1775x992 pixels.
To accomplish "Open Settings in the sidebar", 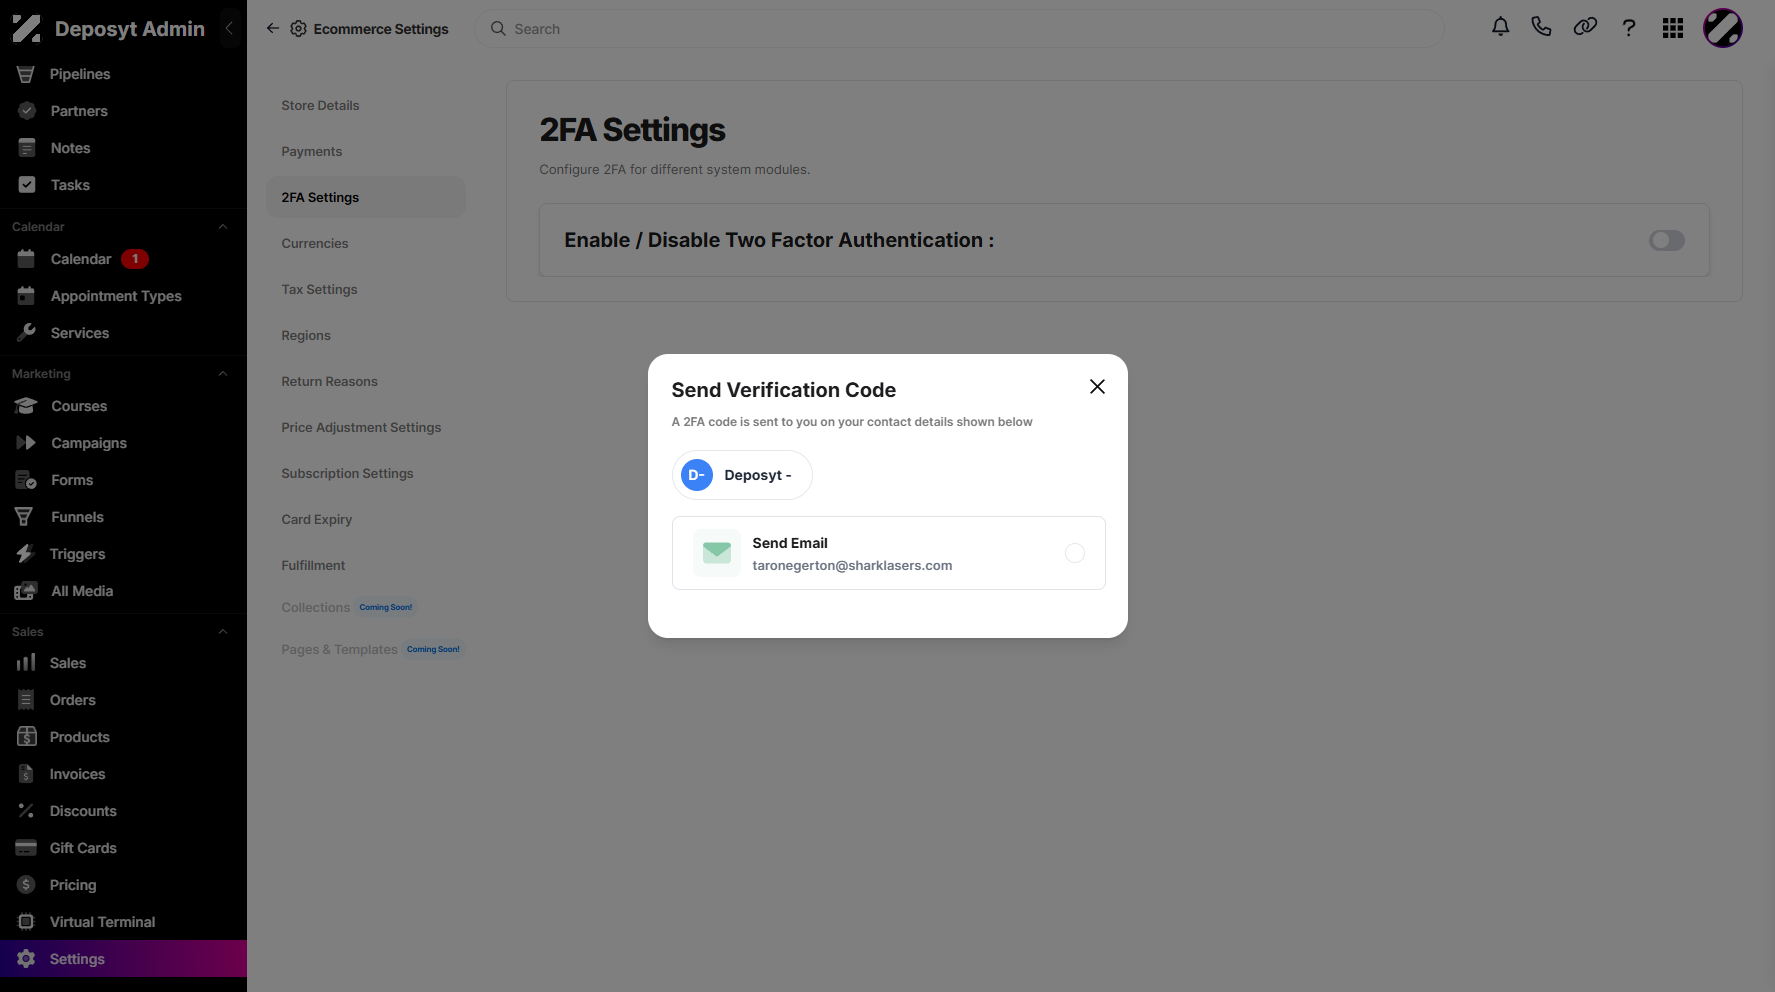I will tap(123, 959).
